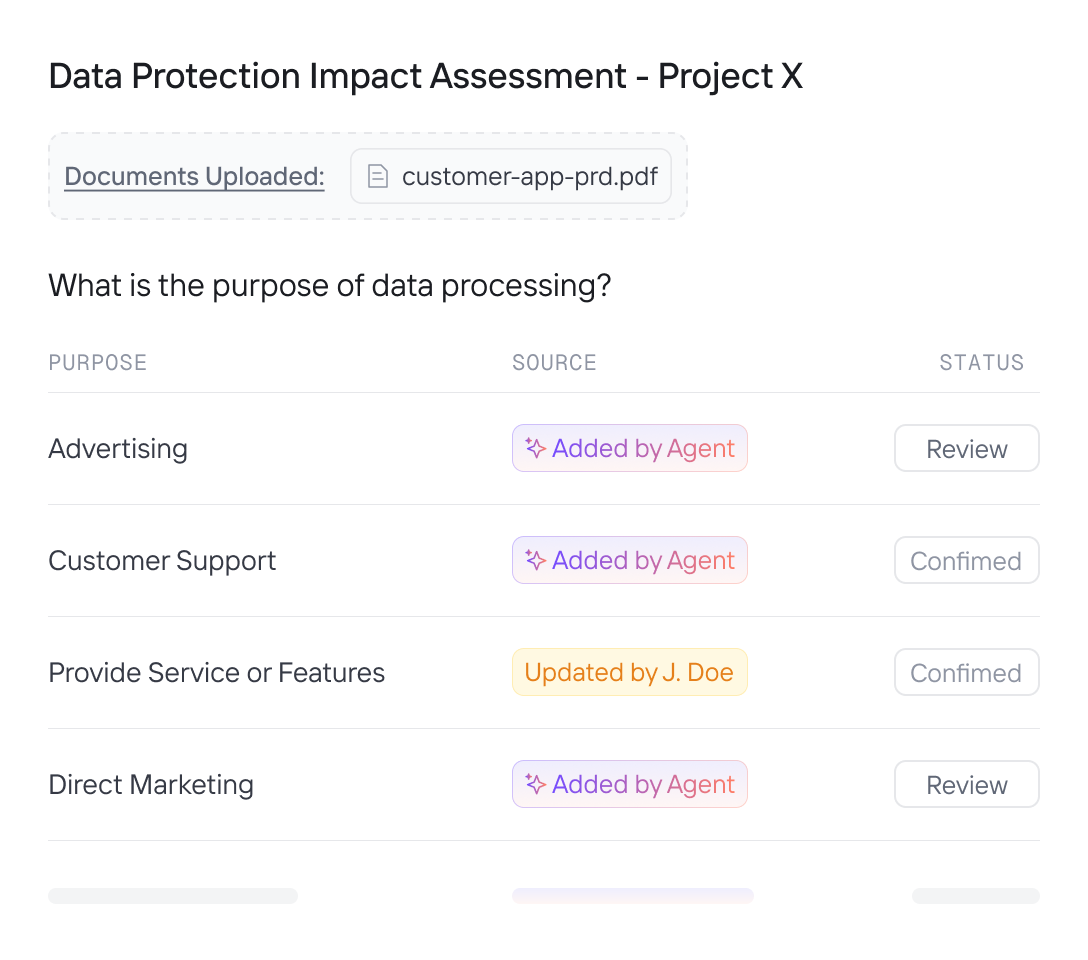Click Confimed status for Provide Service or Features
The width and height of the screenshot is (1088, 960).
pos(966,673)
